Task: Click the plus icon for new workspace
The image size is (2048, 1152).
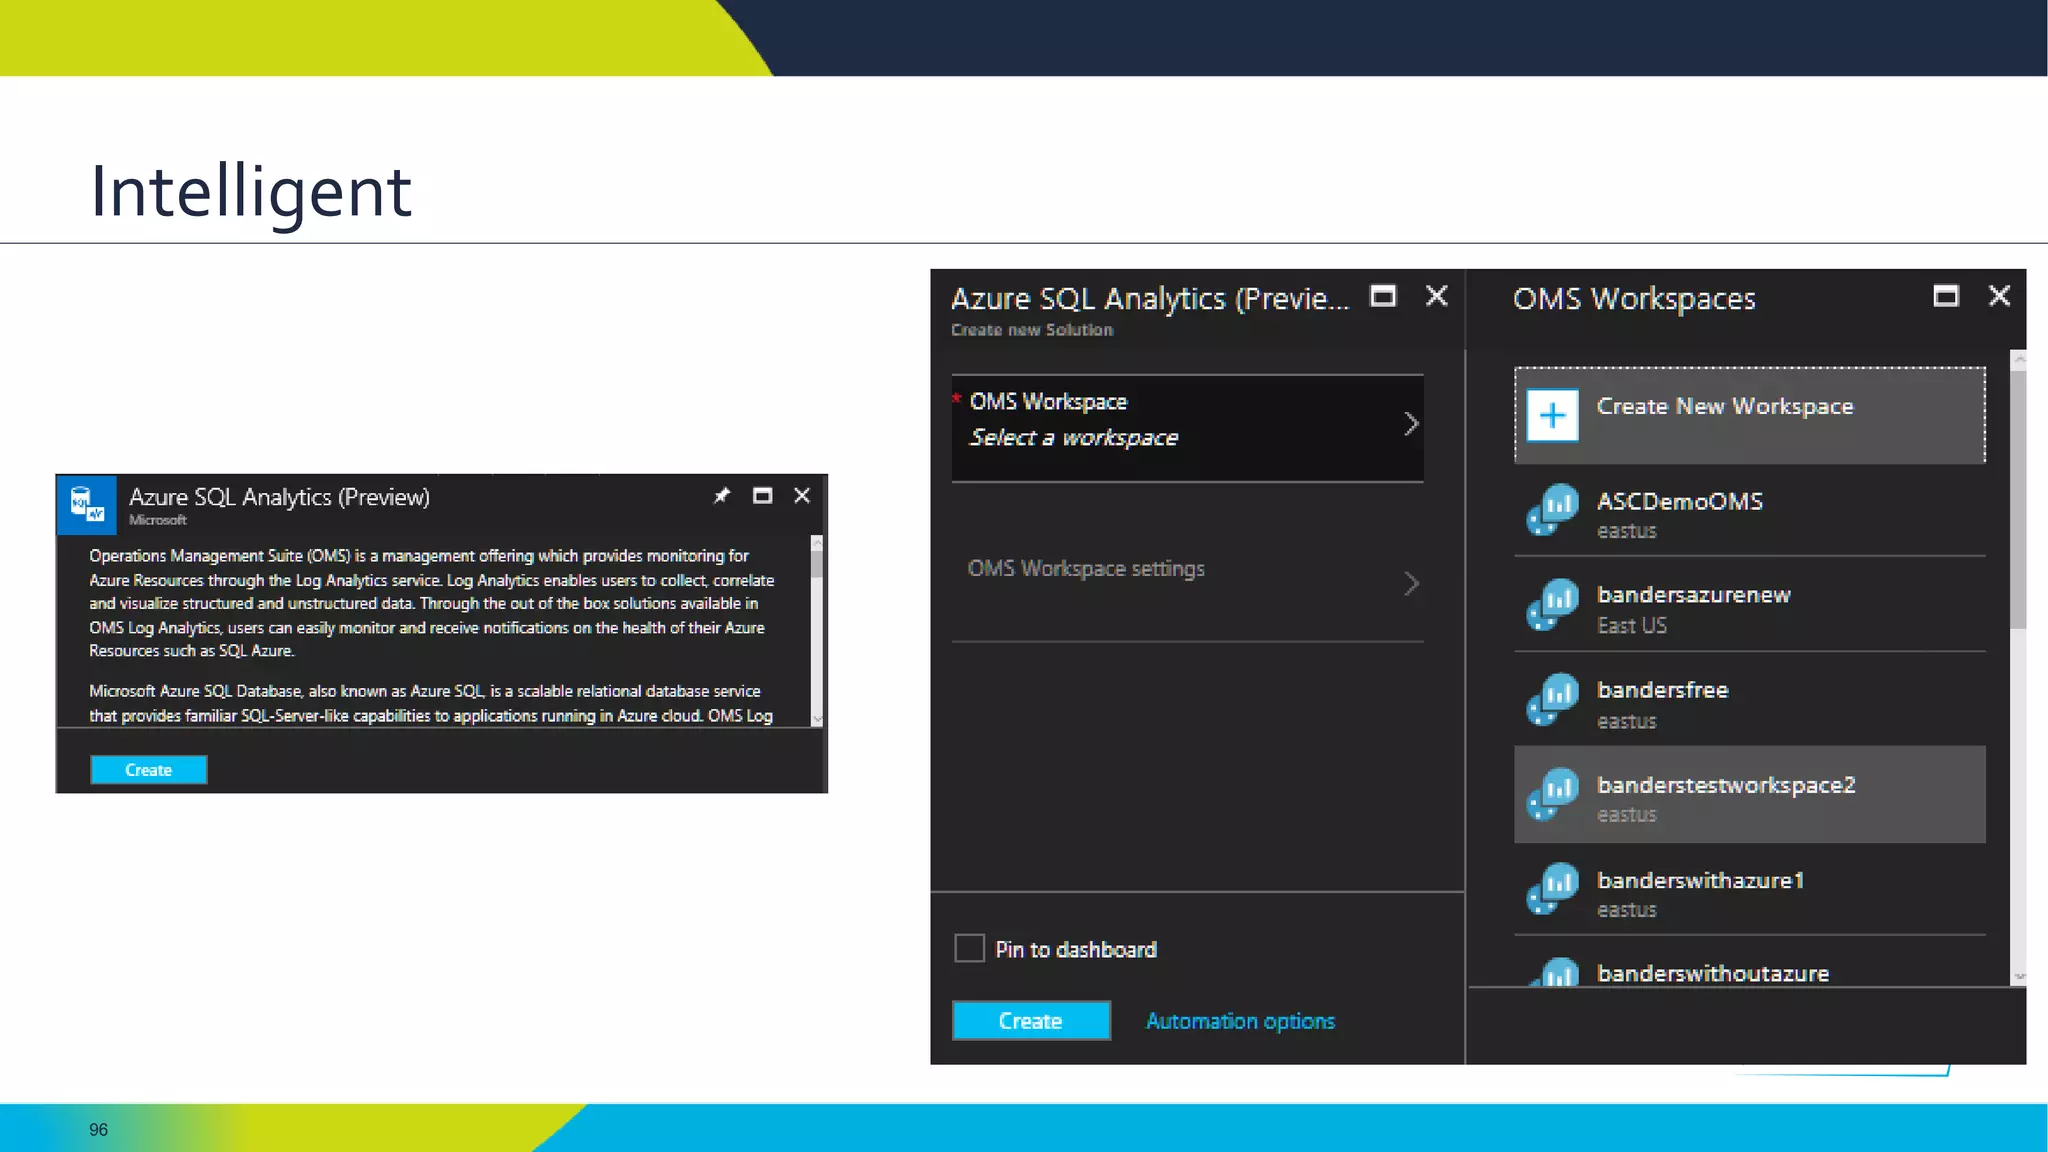Action: (1552, 415)
